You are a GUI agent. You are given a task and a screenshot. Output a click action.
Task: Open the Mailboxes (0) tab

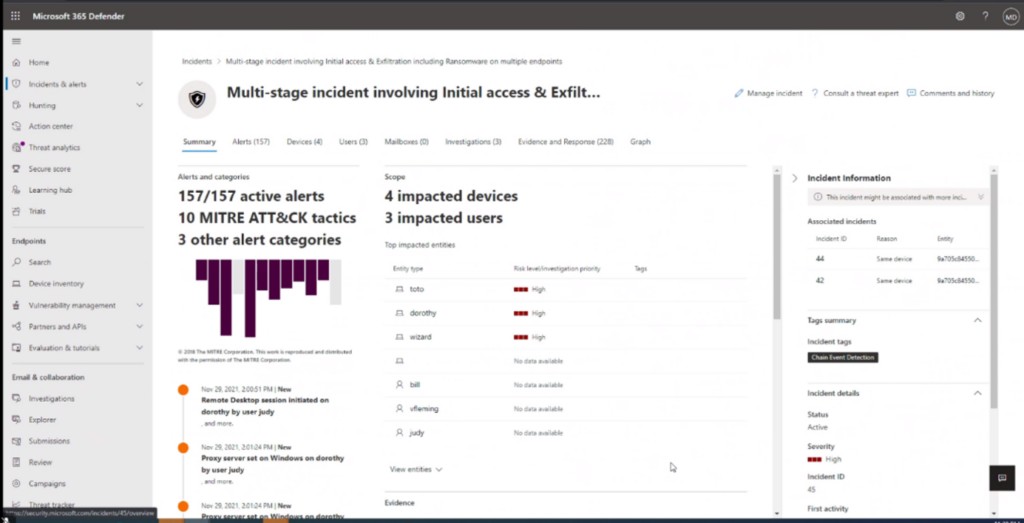point(406,142)
